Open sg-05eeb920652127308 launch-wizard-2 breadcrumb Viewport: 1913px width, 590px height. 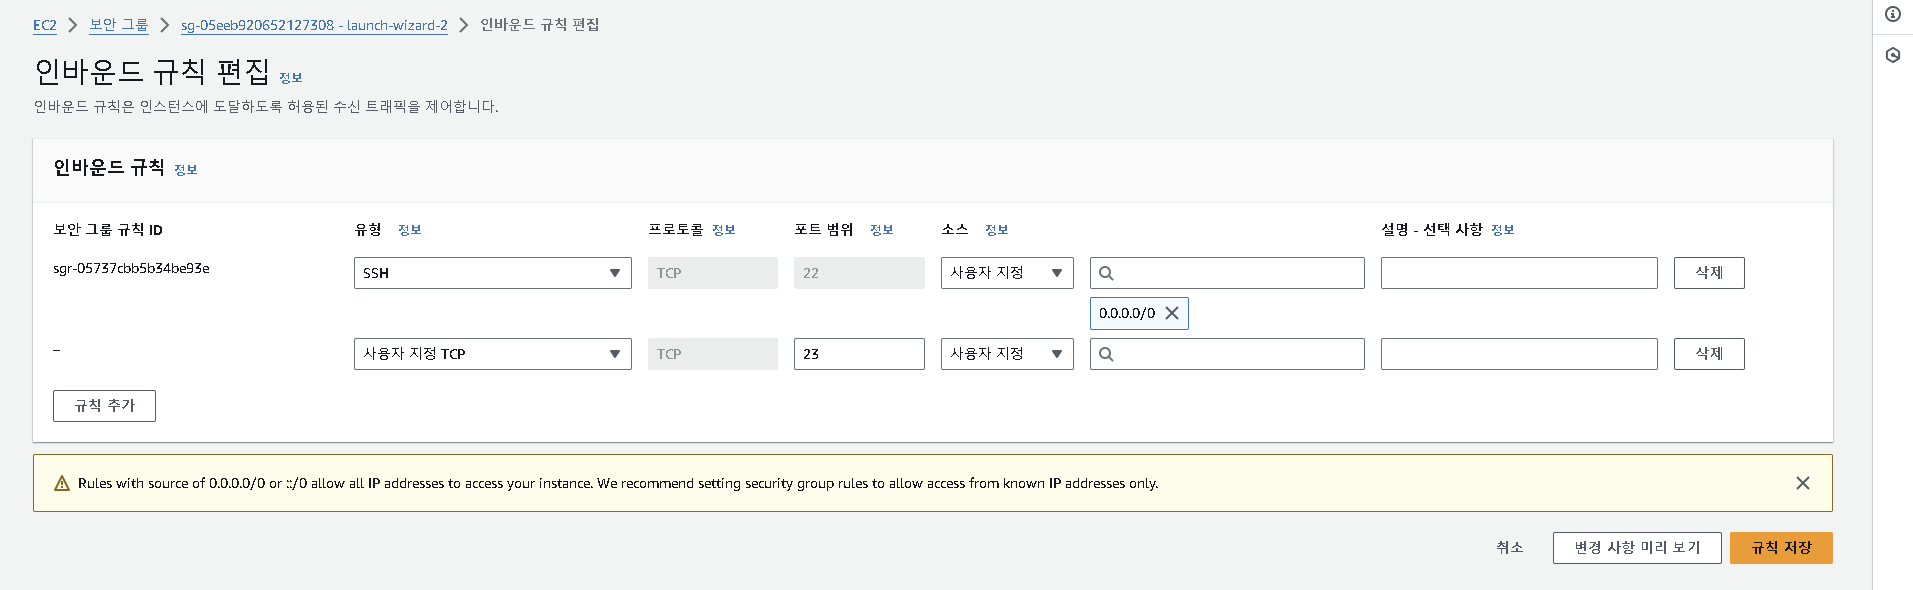click(314, 25)
